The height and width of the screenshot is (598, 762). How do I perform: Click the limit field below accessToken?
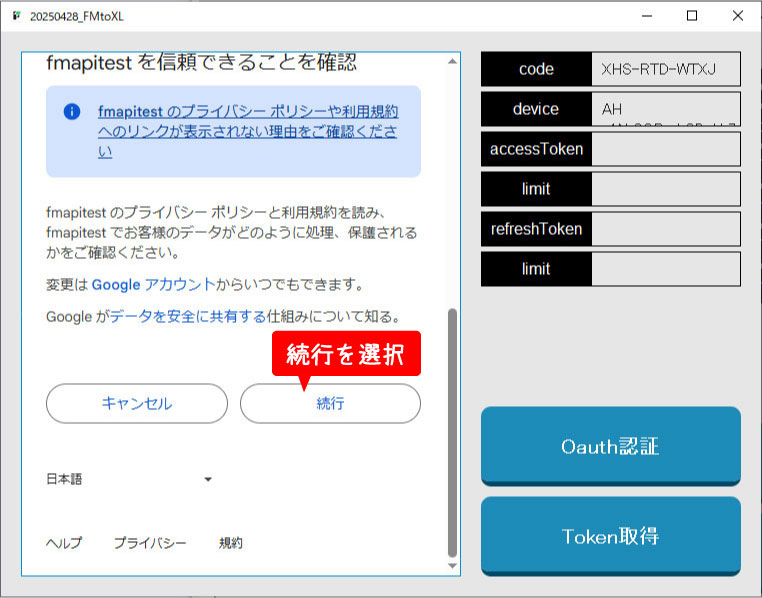click(666, 188)
